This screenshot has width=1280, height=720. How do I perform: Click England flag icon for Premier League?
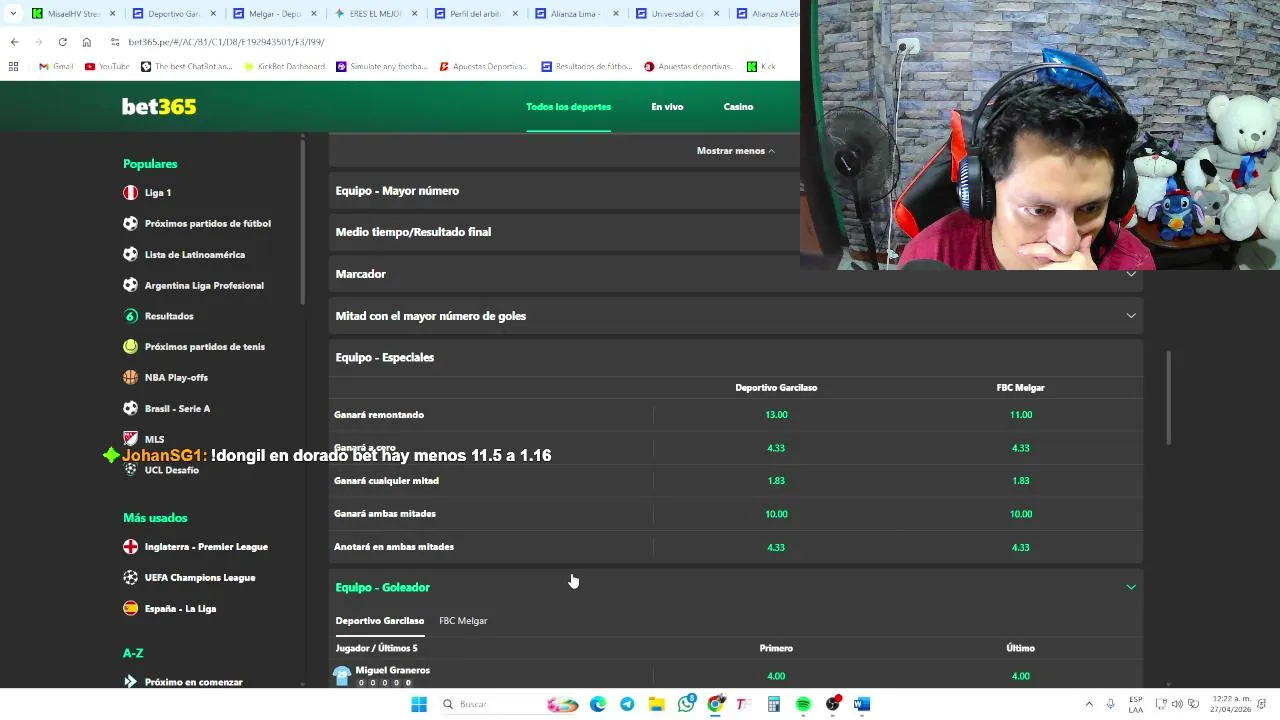point(130,546)
